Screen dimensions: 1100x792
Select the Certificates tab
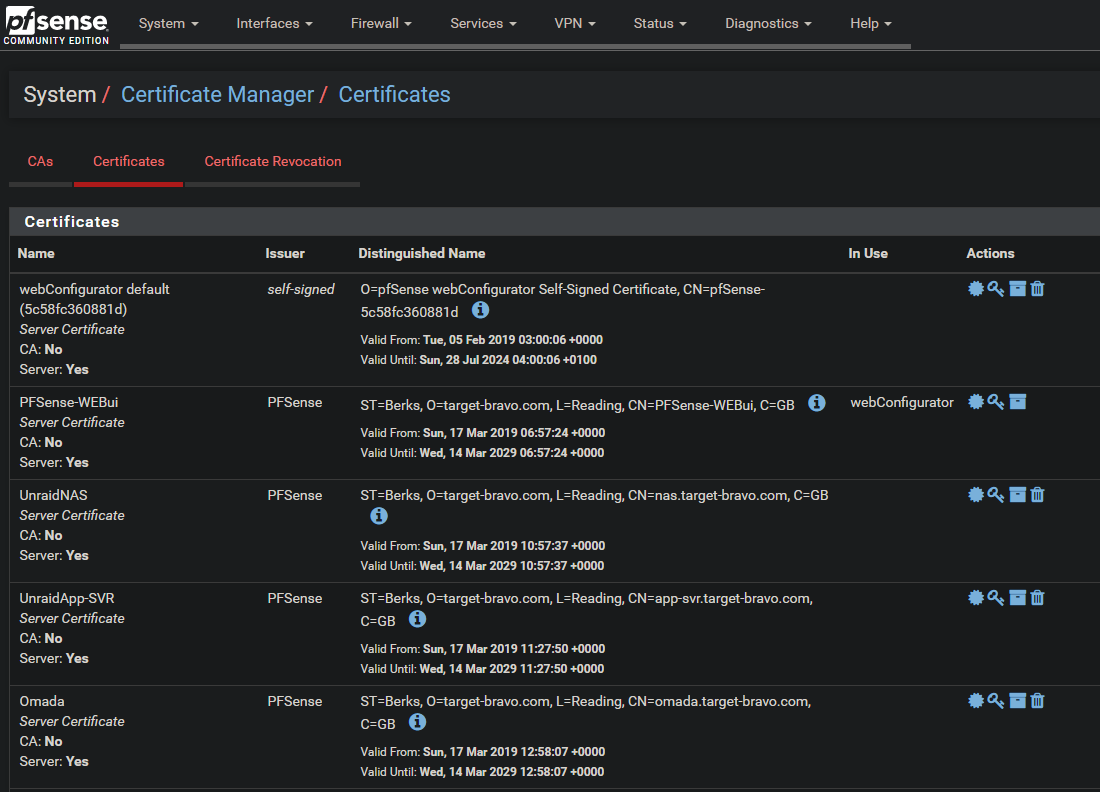[128, 161]
